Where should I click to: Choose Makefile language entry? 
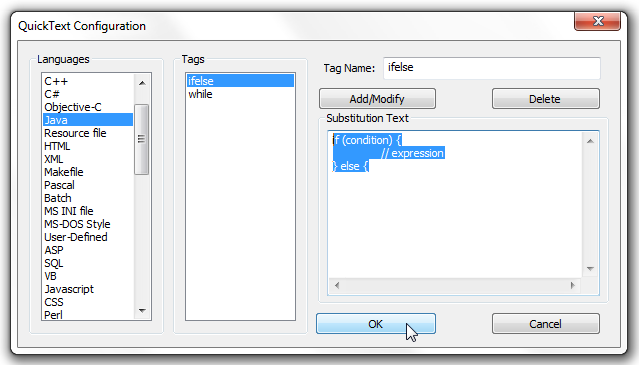[x=88, y=172]
